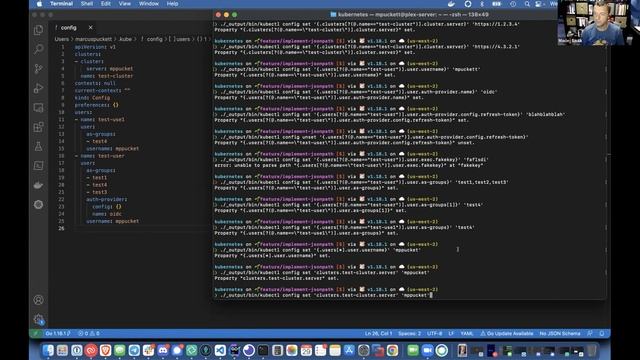Open the Extensions view in VS Code
Viewport: 640px width, 360px height.
click(39, 127)
